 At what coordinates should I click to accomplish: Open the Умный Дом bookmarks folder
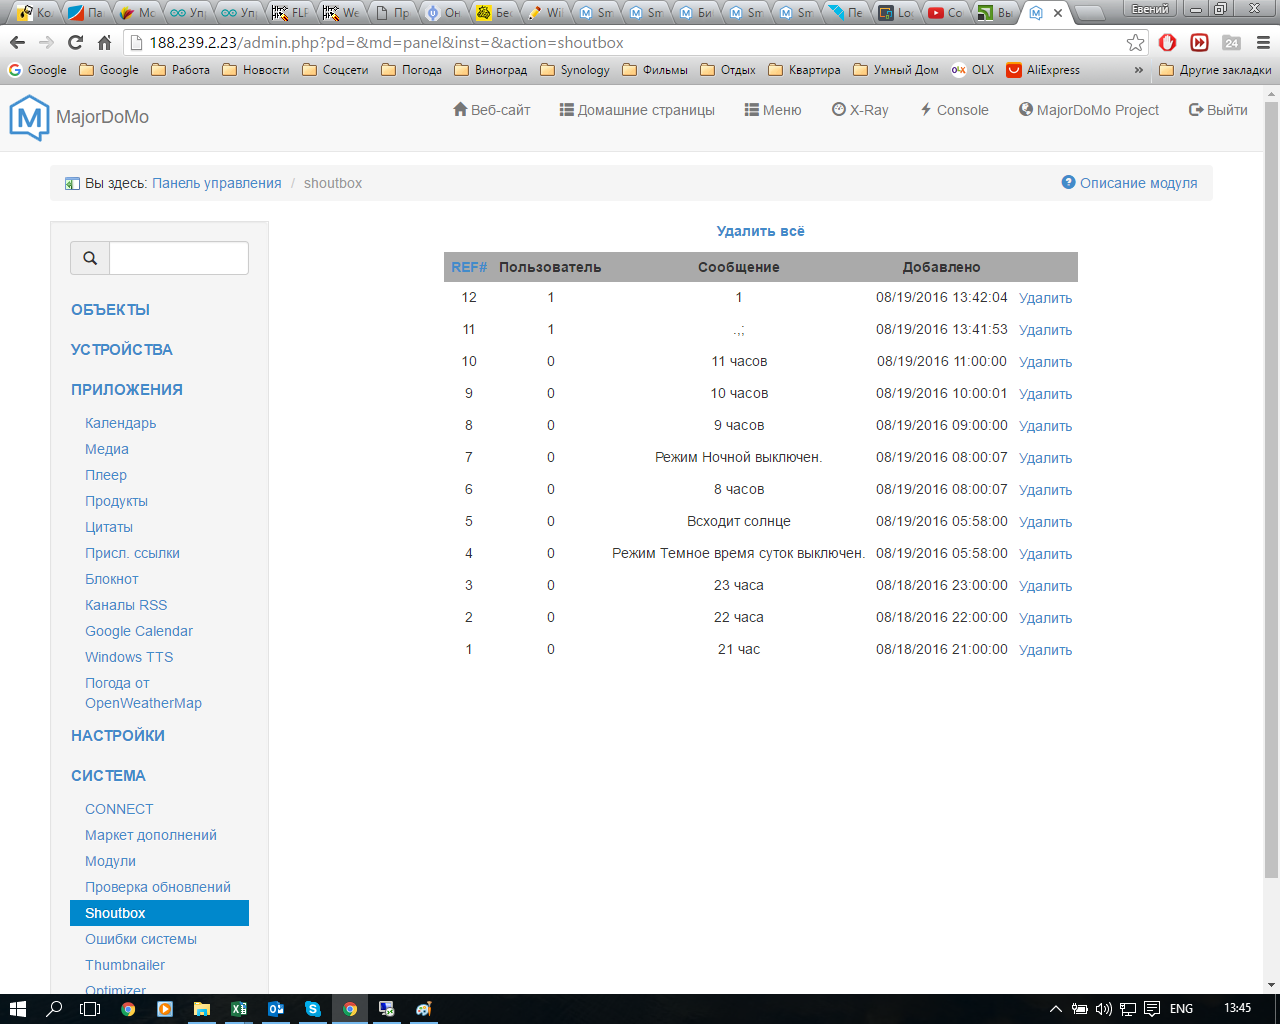click(896, 70)
